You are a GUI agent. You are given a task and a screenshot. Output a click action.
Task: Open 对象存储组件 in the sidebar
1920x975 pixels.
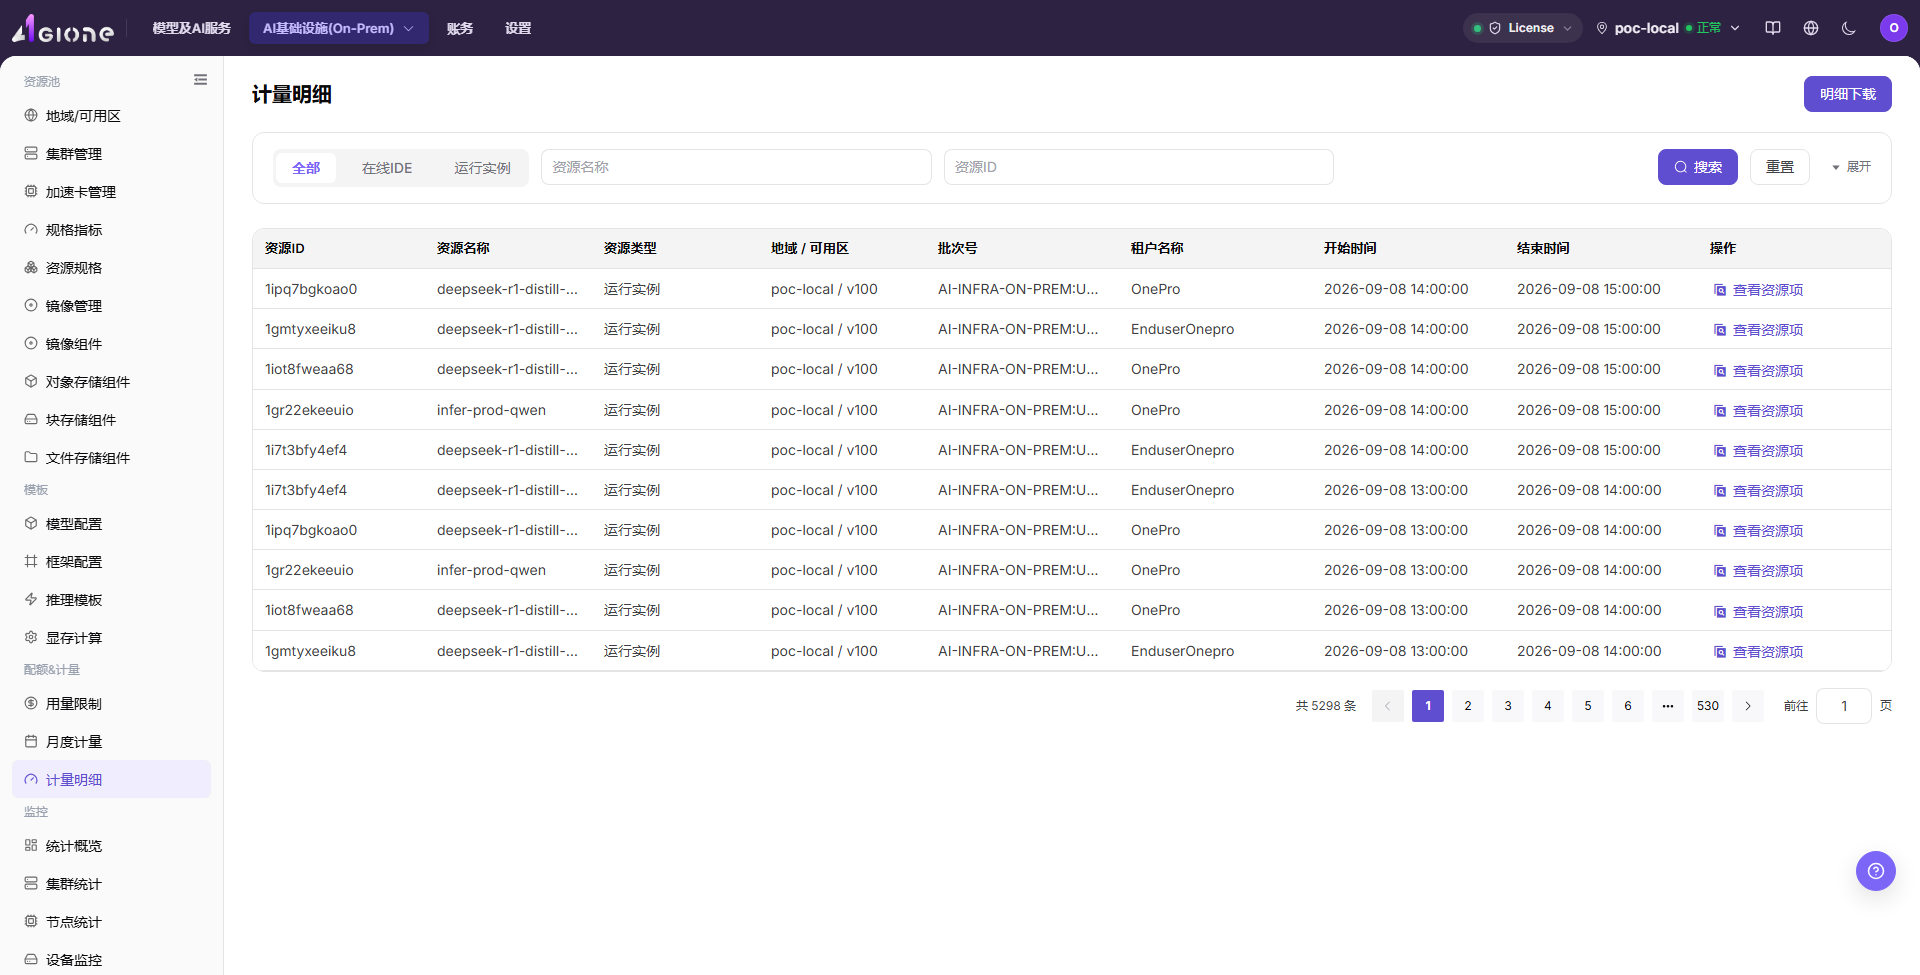(x=111, y=382)
